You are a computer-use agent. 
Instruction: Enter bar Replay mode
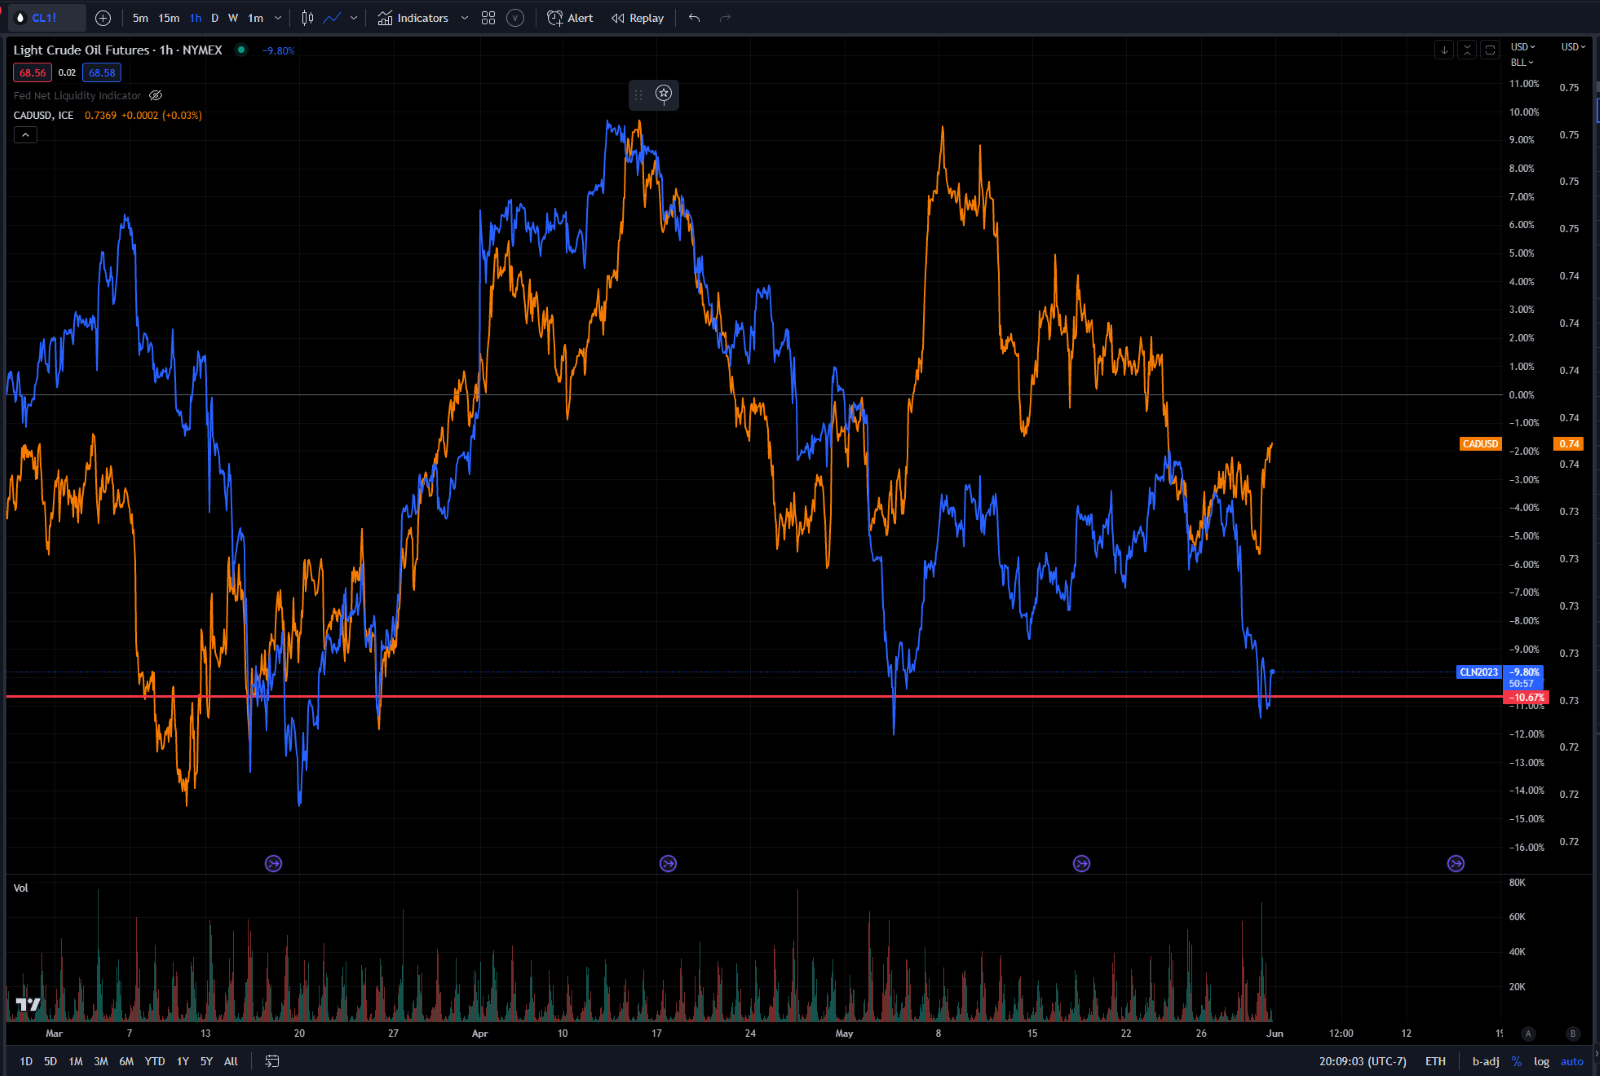(x=637, y=17)
